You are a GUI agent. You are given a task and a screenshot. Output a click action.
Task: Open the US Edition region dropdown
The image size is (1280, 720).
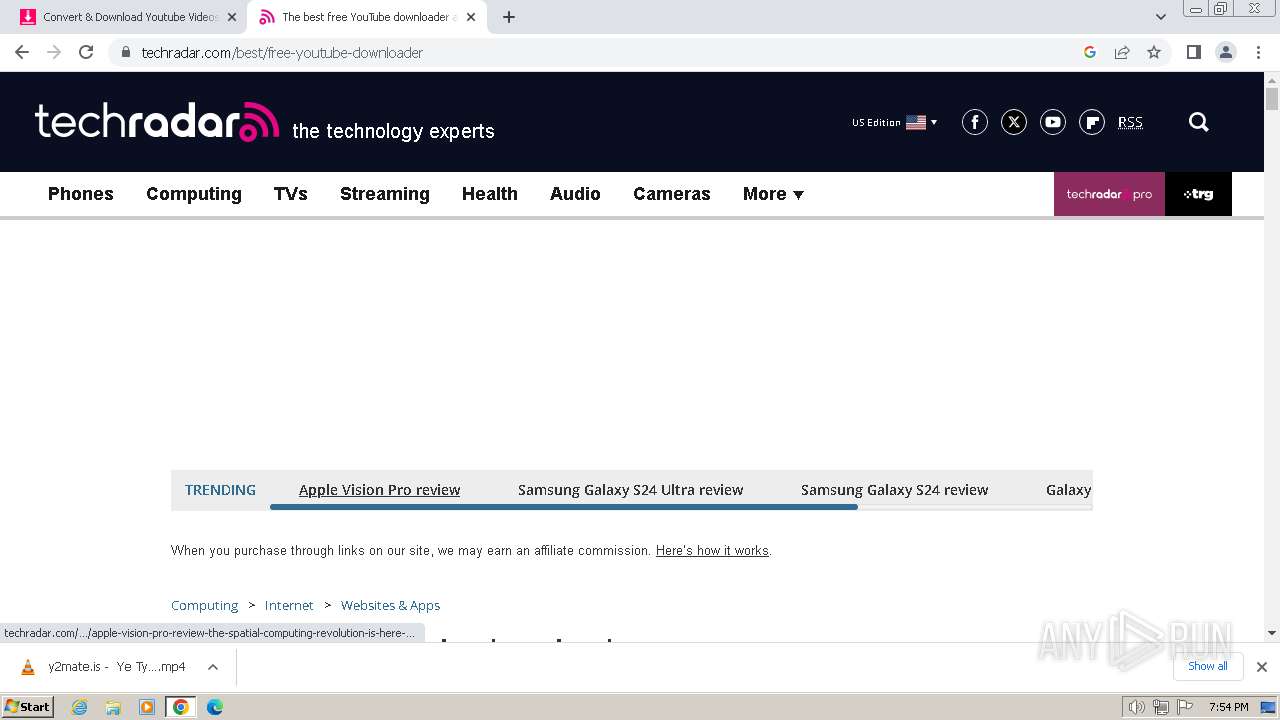pyautogui.click(x=895, y=122)
